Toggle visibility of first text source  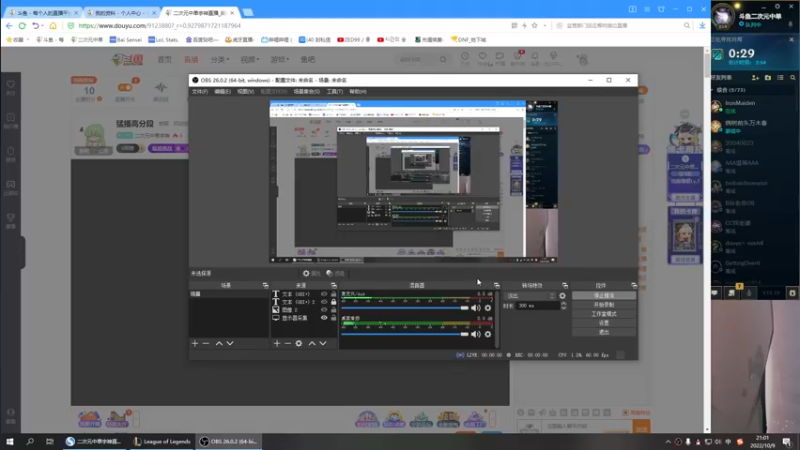[x=324, y=294]
